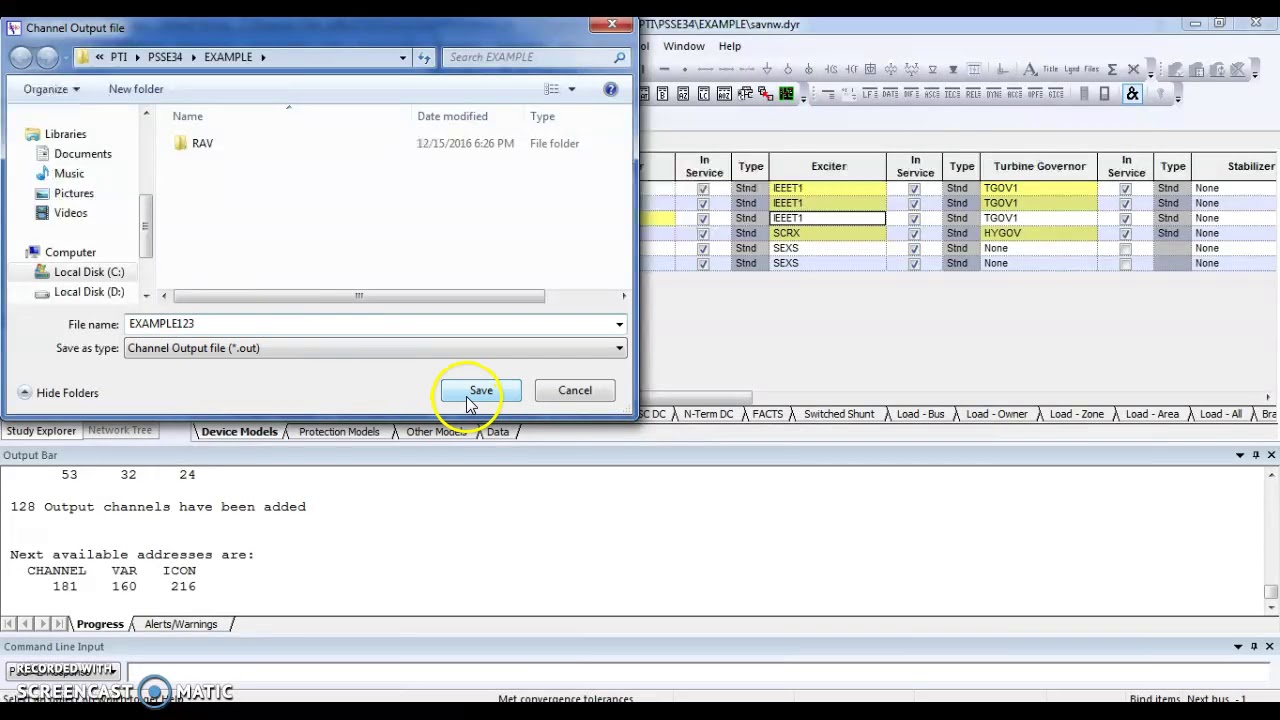Click the File name input field
Image resolution: width=1280 pixels, height=720 pixels.
tap(368, 324)
